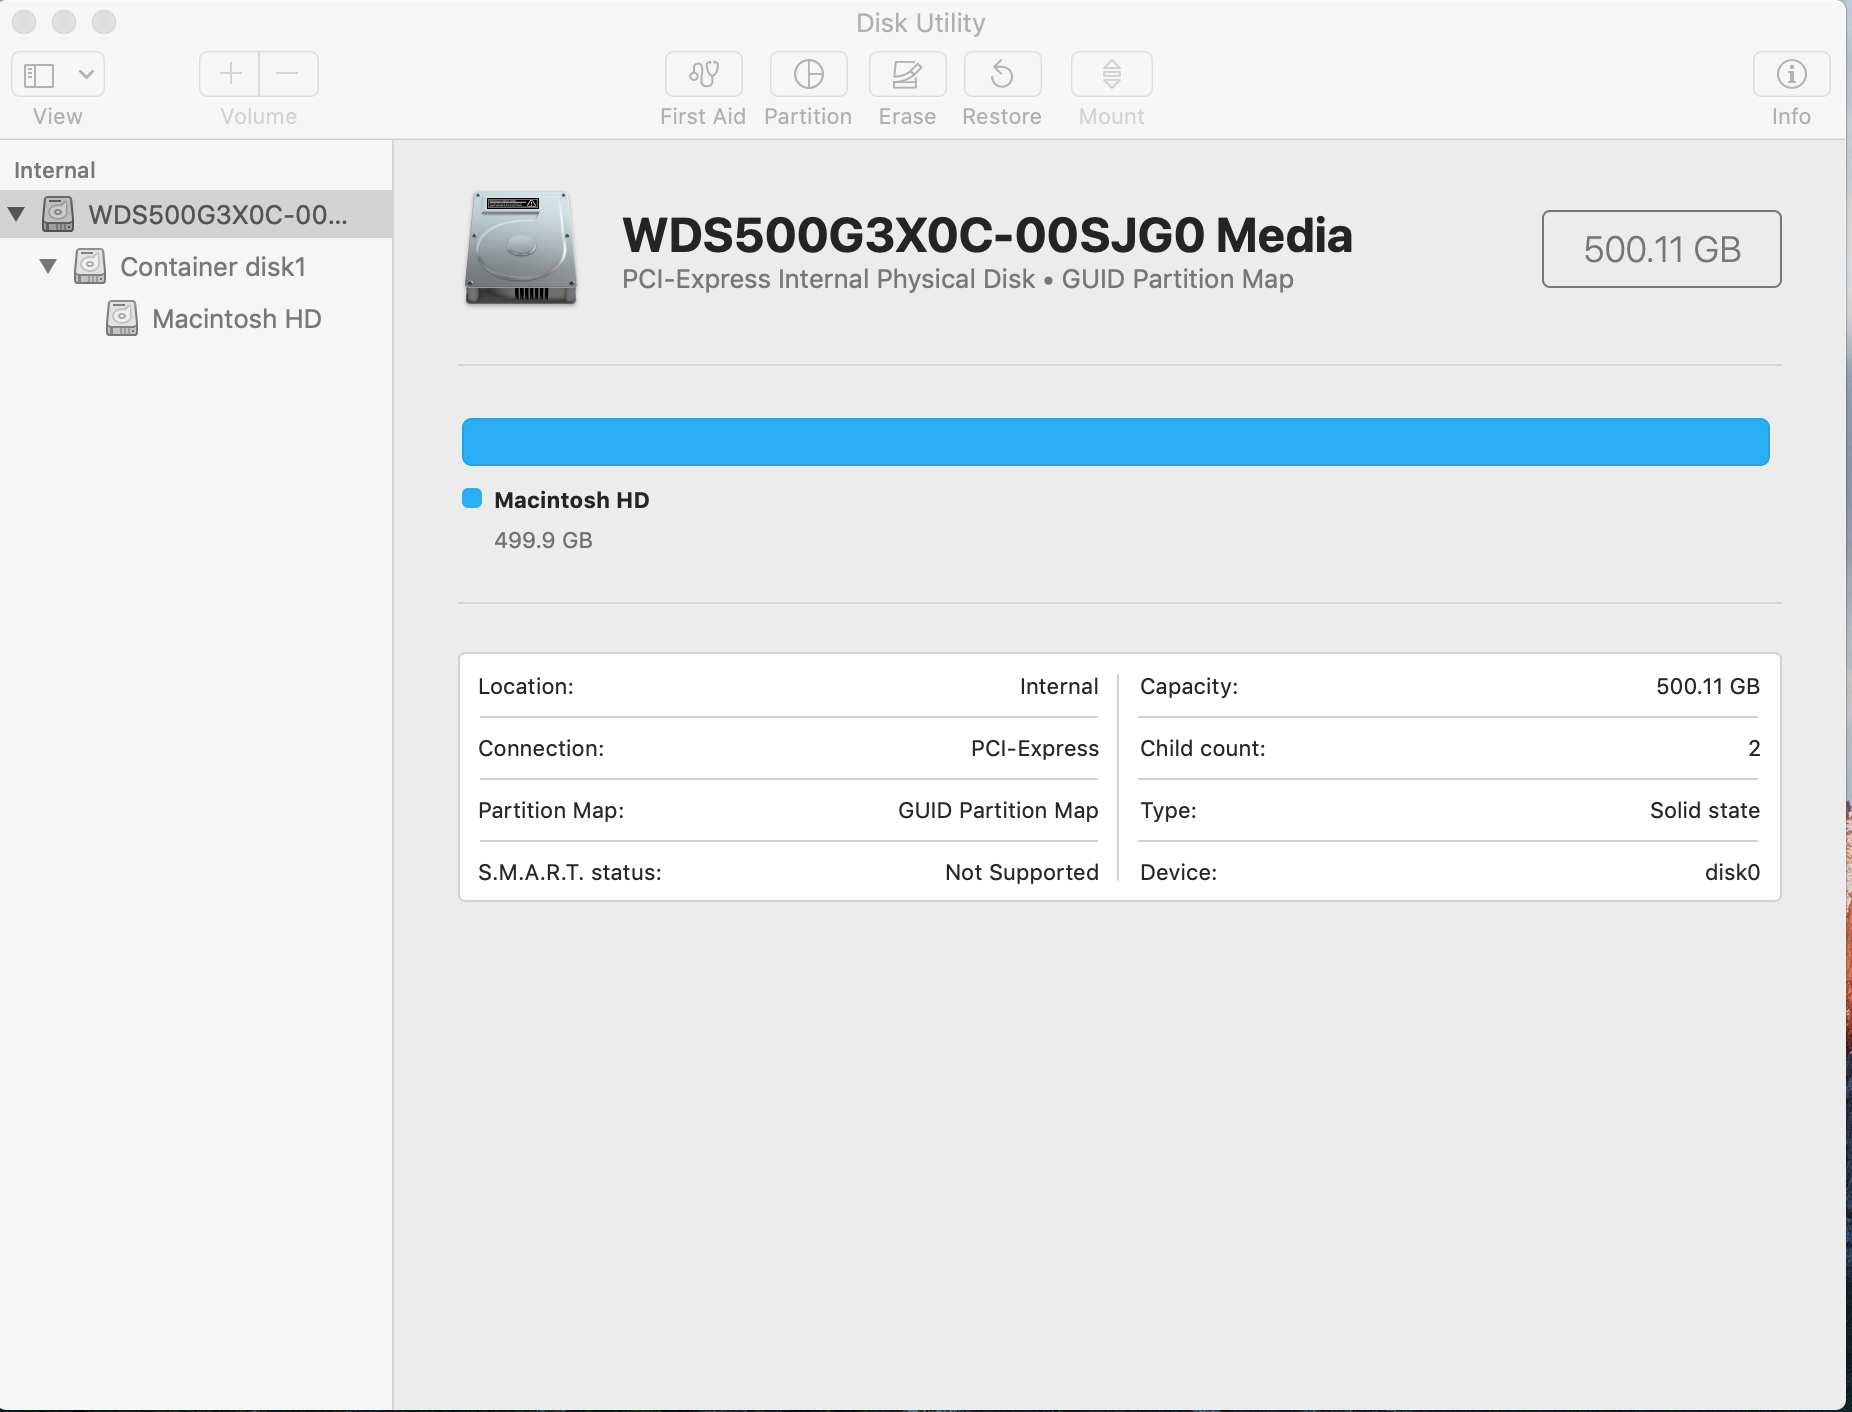Click the Partition Map value in table

[998, 810]
